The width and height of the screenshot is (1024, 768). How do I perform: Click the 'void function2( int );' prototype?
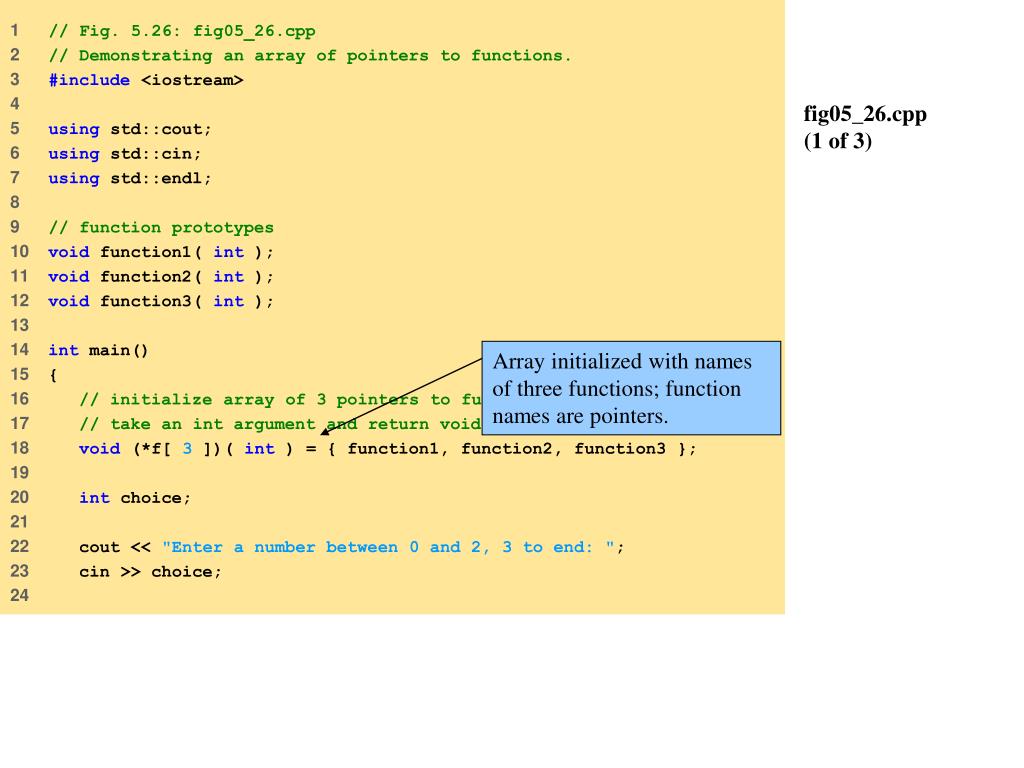pyautogui.click(x=161, y=277)
